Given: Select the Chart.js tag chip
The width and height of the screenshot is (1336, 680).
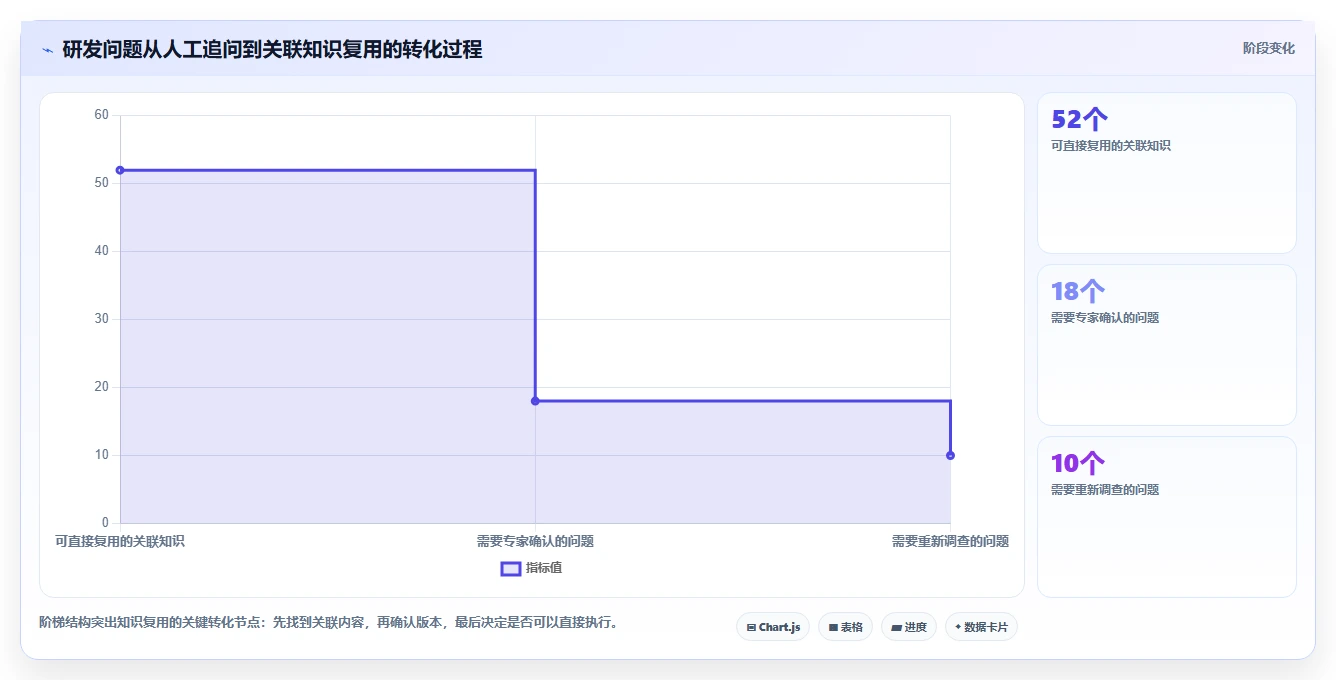Looking at the screenshot, I should click(773, 627).
